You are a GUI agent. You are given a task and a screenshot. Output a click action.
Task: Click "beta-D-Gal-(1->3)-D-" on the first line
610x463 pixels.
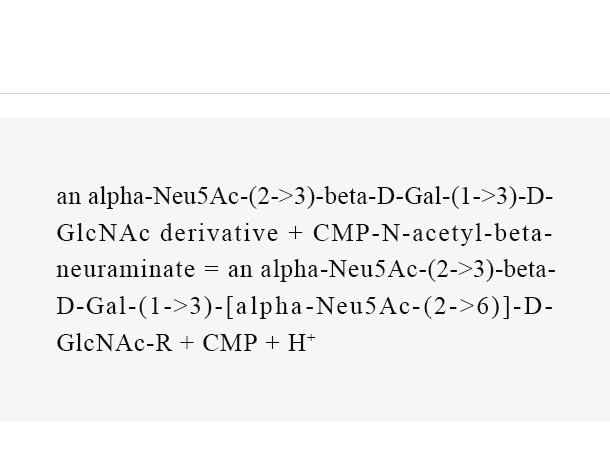438,197
